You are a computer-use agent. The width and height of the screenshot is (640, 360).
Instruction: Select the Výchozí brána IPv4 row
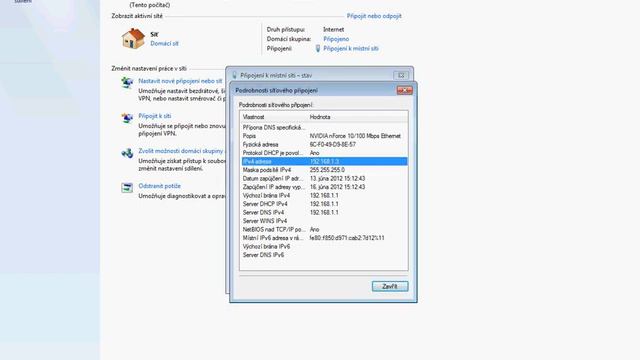pos(324,196)
